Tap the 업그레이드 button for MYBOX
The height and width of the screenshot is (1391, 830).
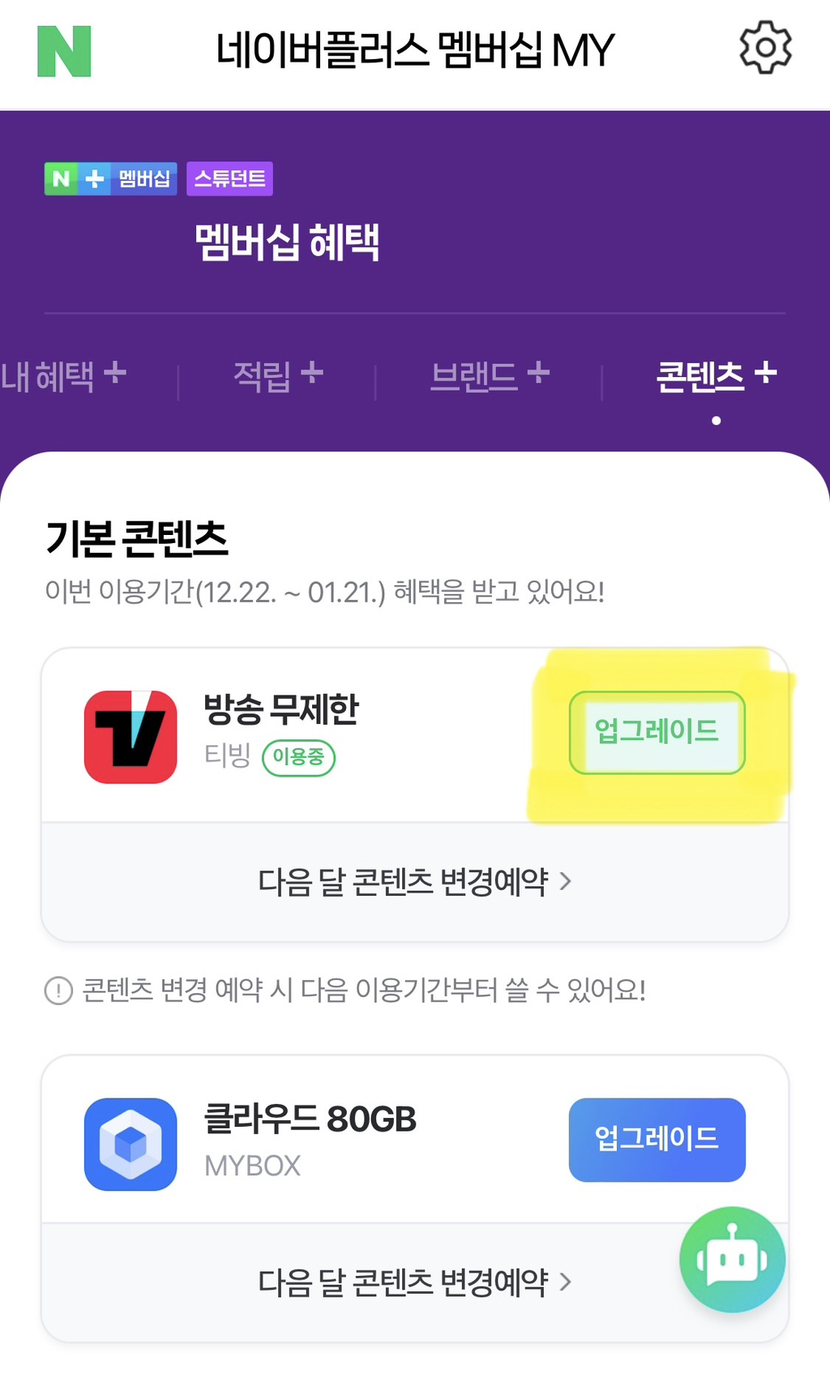(657, 1139)
